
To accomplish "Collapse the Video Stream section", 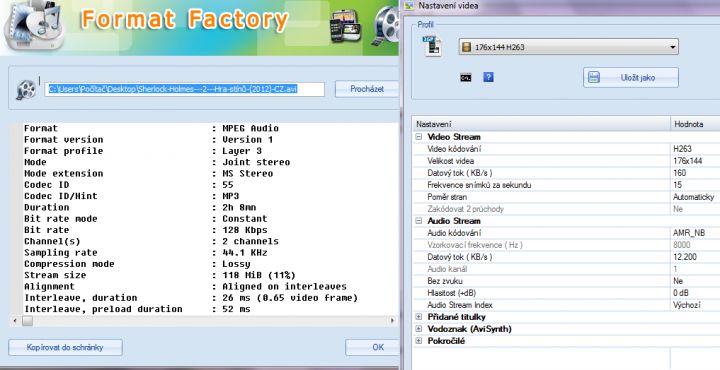I will 418,137.
